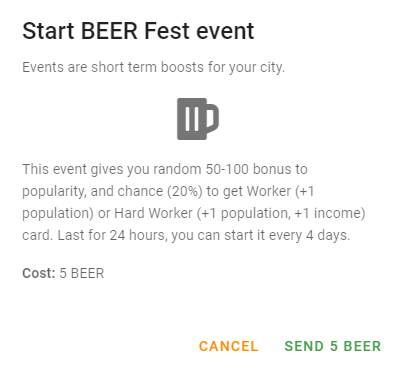Click the beer mug icon
The height and width of the screenshot is (372, 396).
(x=198, y=119)
